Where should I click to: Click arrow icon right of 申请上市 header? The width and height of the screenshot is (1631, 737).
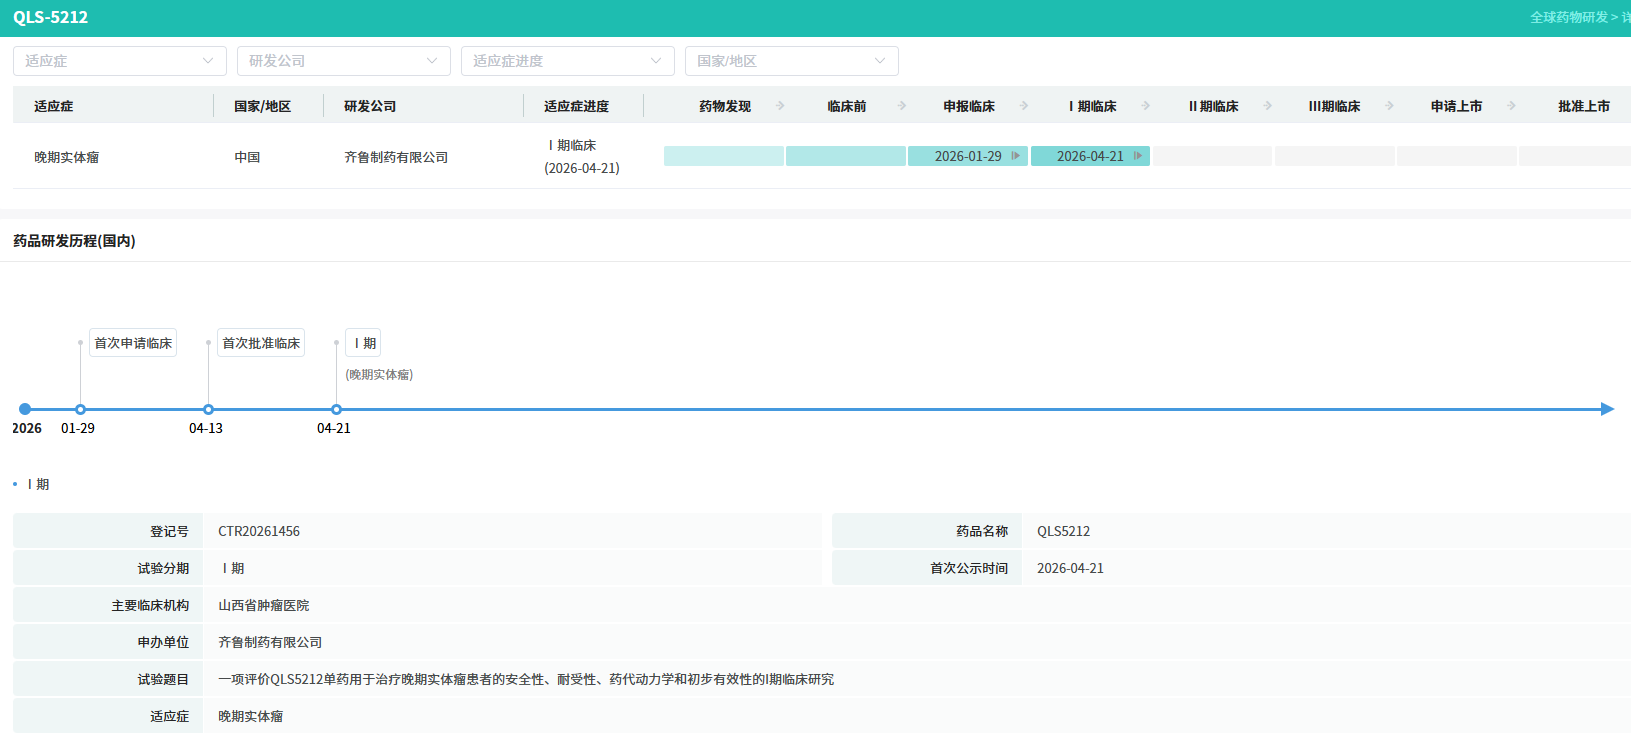(1512, 106)
